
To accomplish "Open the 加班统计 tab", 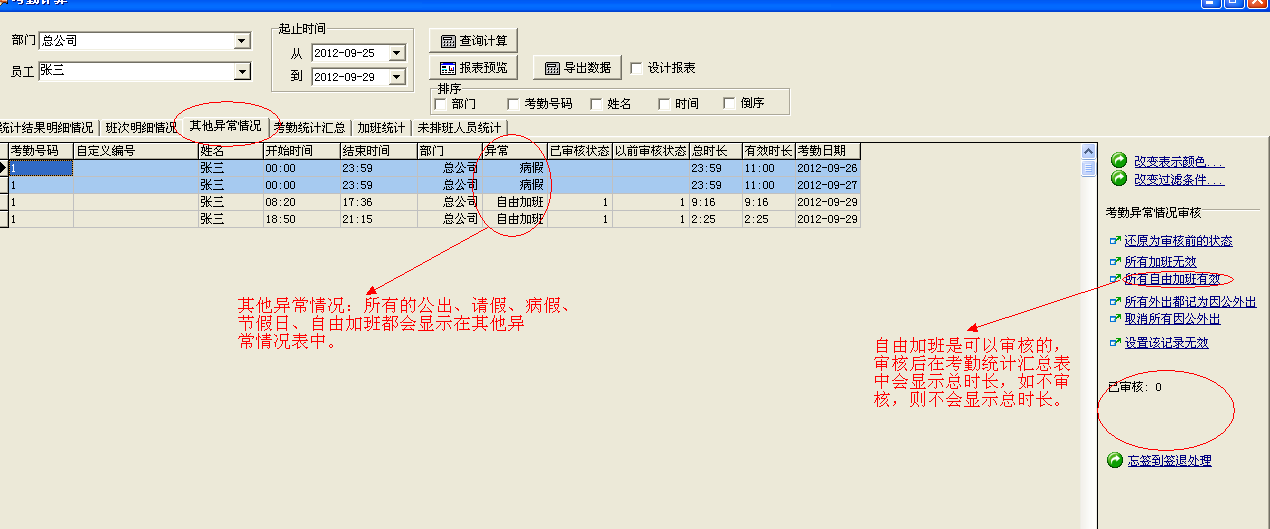I will 381,127.
